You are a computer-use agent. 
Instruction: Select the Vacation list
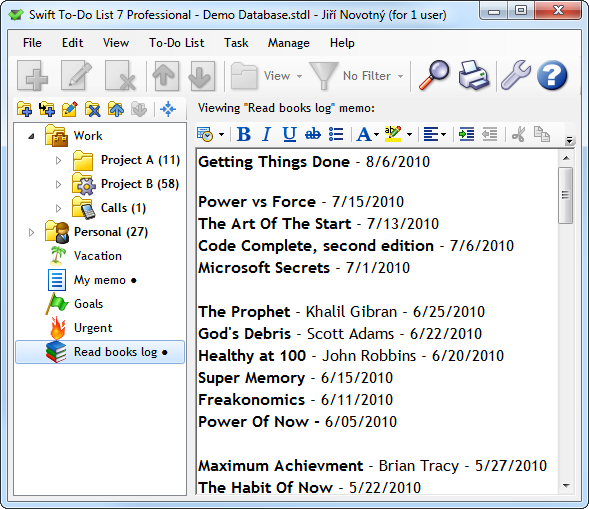98,256
